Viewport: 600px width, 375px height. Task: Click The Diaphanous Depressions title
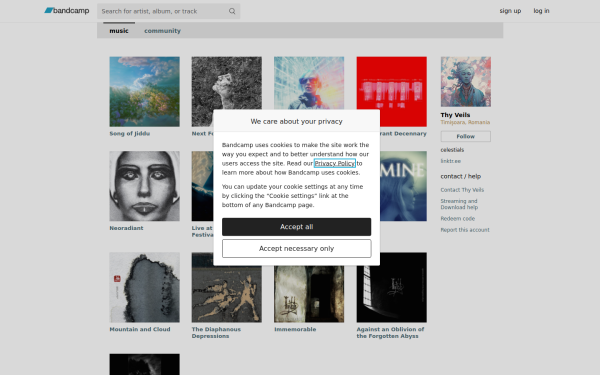216,333
